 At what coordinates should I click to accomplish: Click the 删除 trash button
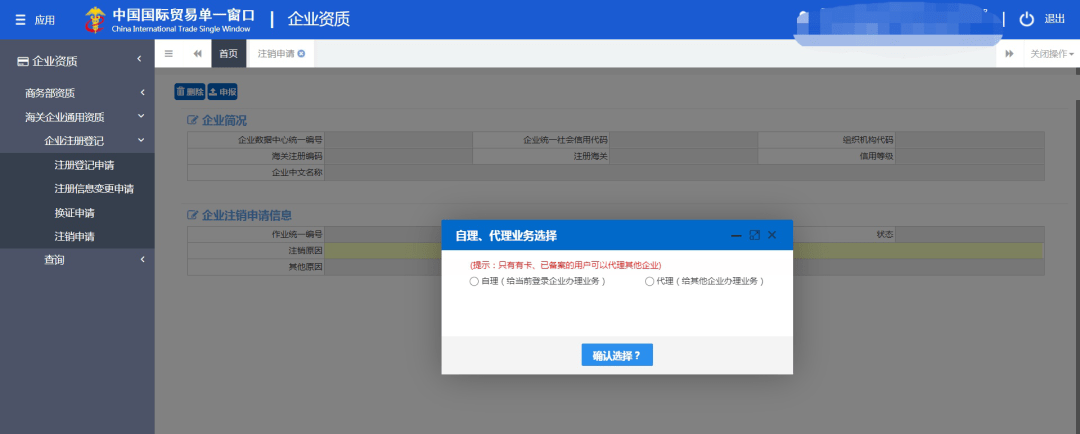click(x=189, y=92)
